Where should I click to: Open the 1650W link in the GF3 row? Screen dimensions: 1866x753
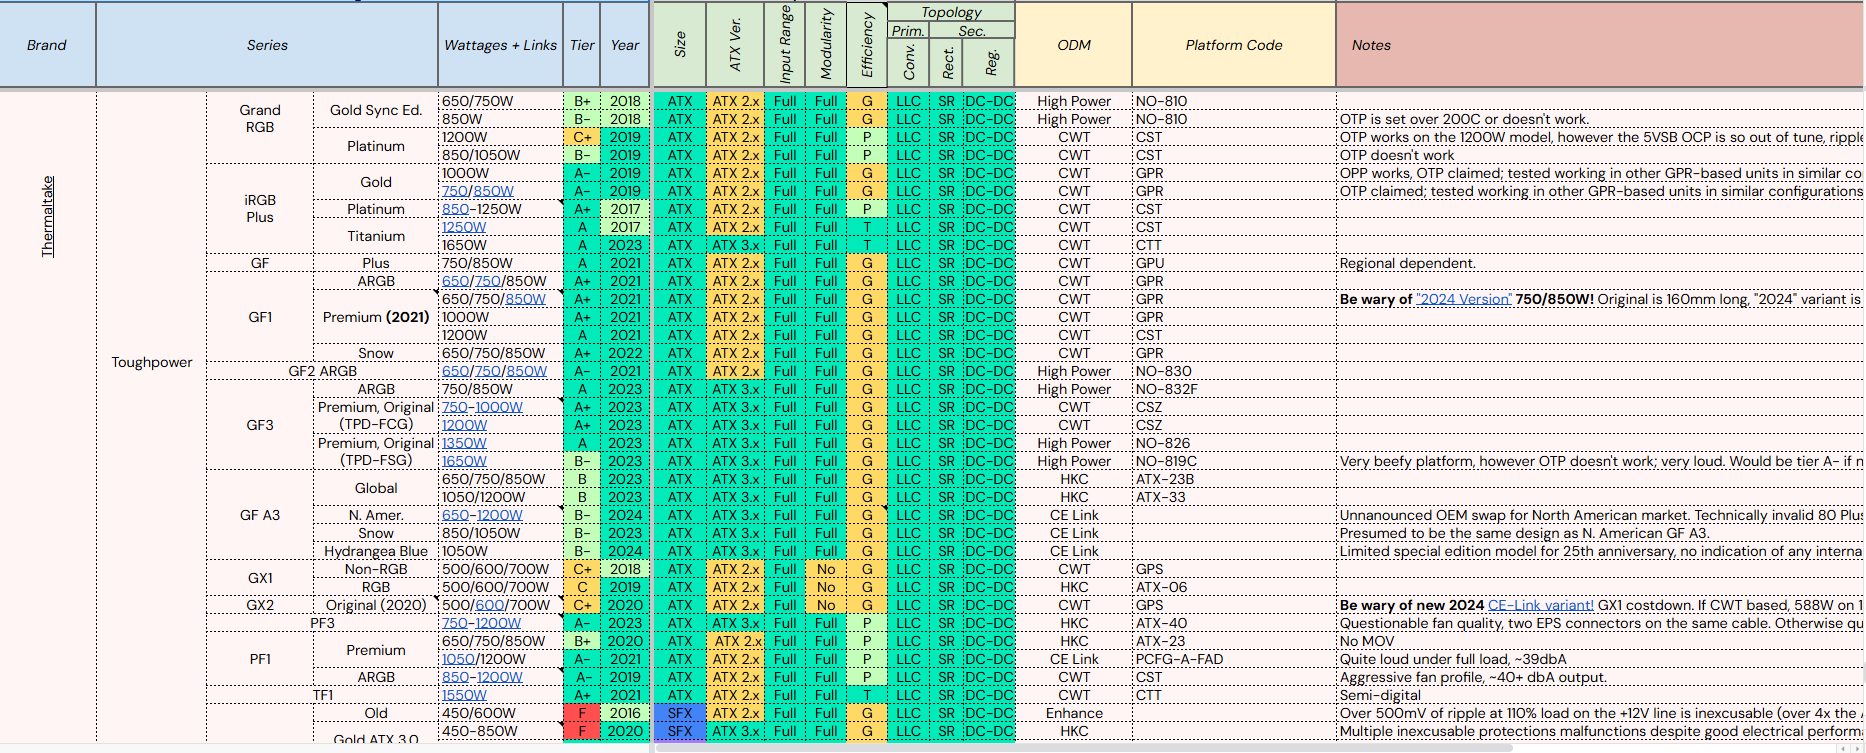click(464, 461)
